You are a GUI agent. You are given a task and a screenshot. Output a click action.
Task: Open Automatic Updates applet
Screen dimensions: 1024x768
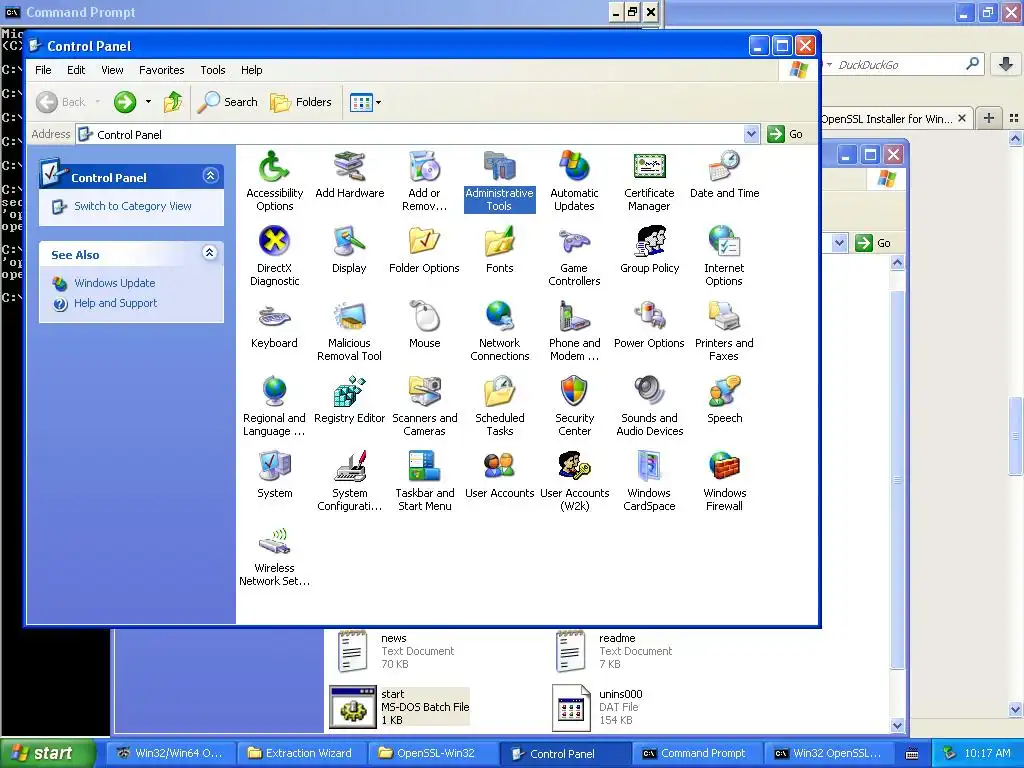(x=574, y=182)
